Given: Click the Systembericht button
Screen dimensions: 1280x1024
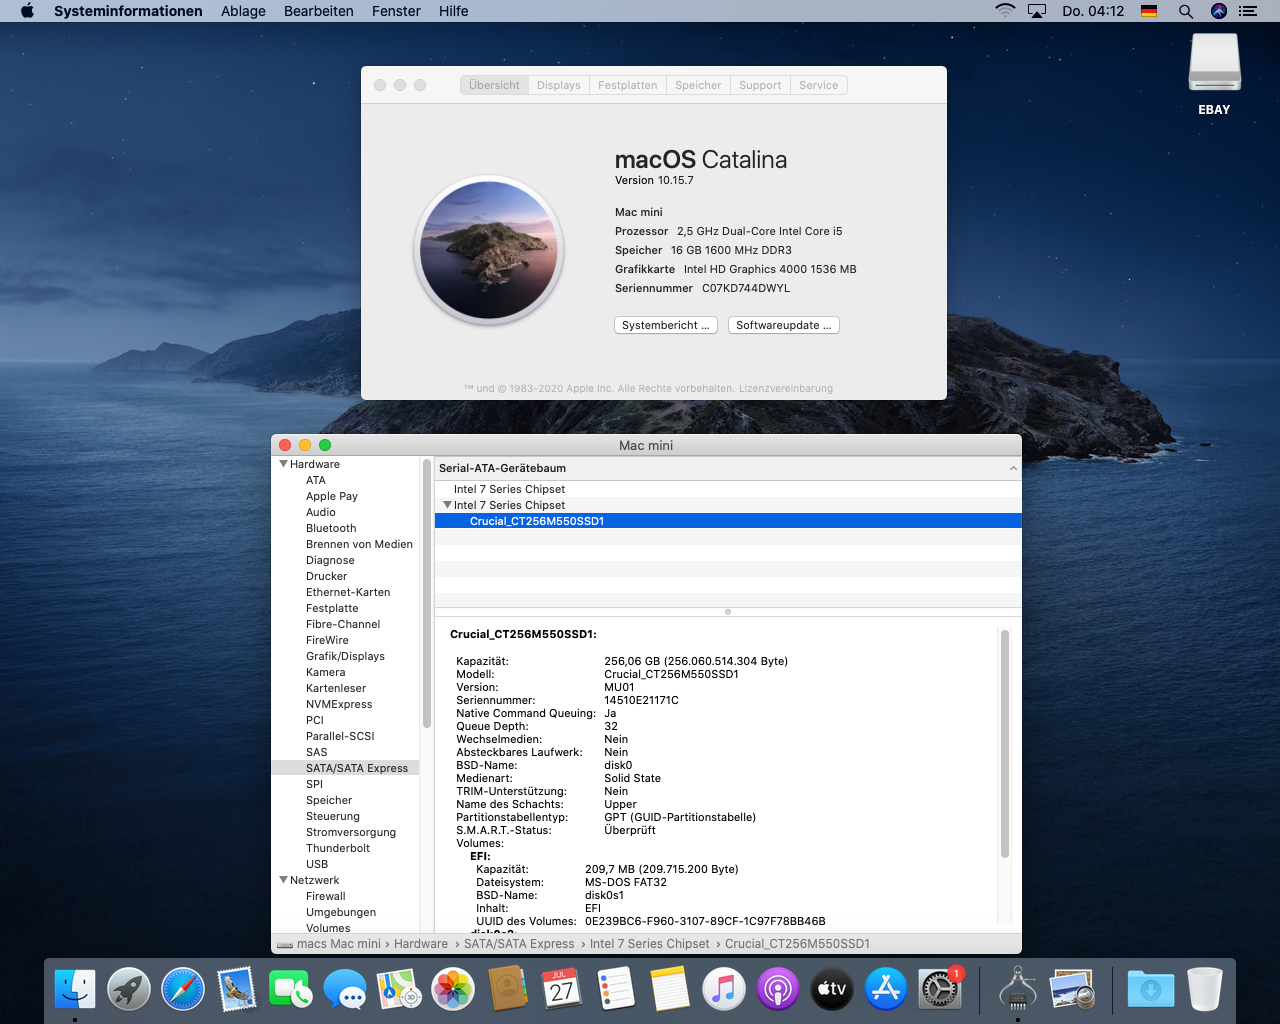Looking at the screenshot, I should click(x=665, y=325).
